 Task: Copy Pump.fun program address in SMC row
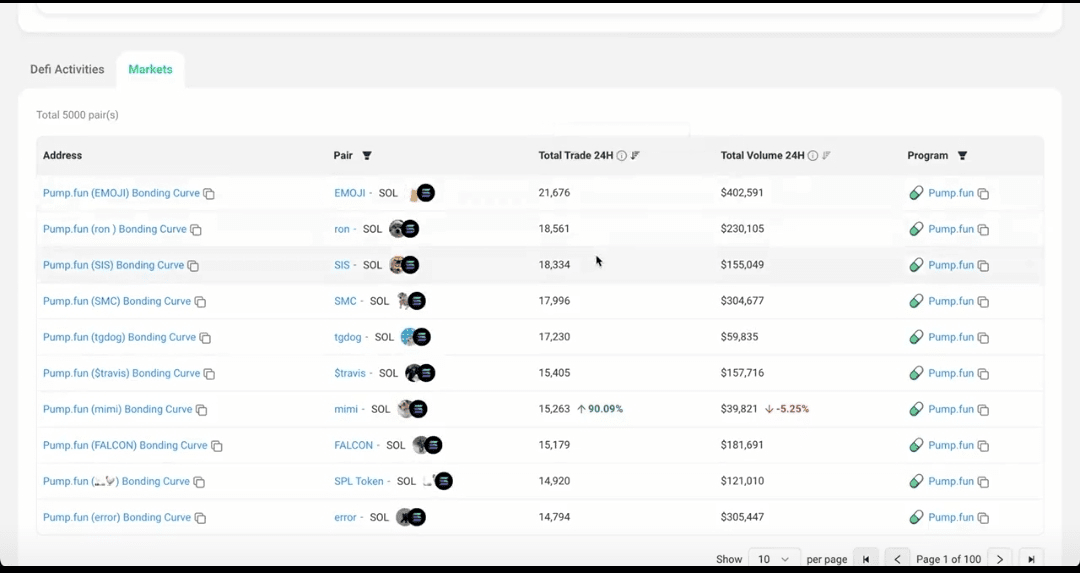tap(983, 302)
